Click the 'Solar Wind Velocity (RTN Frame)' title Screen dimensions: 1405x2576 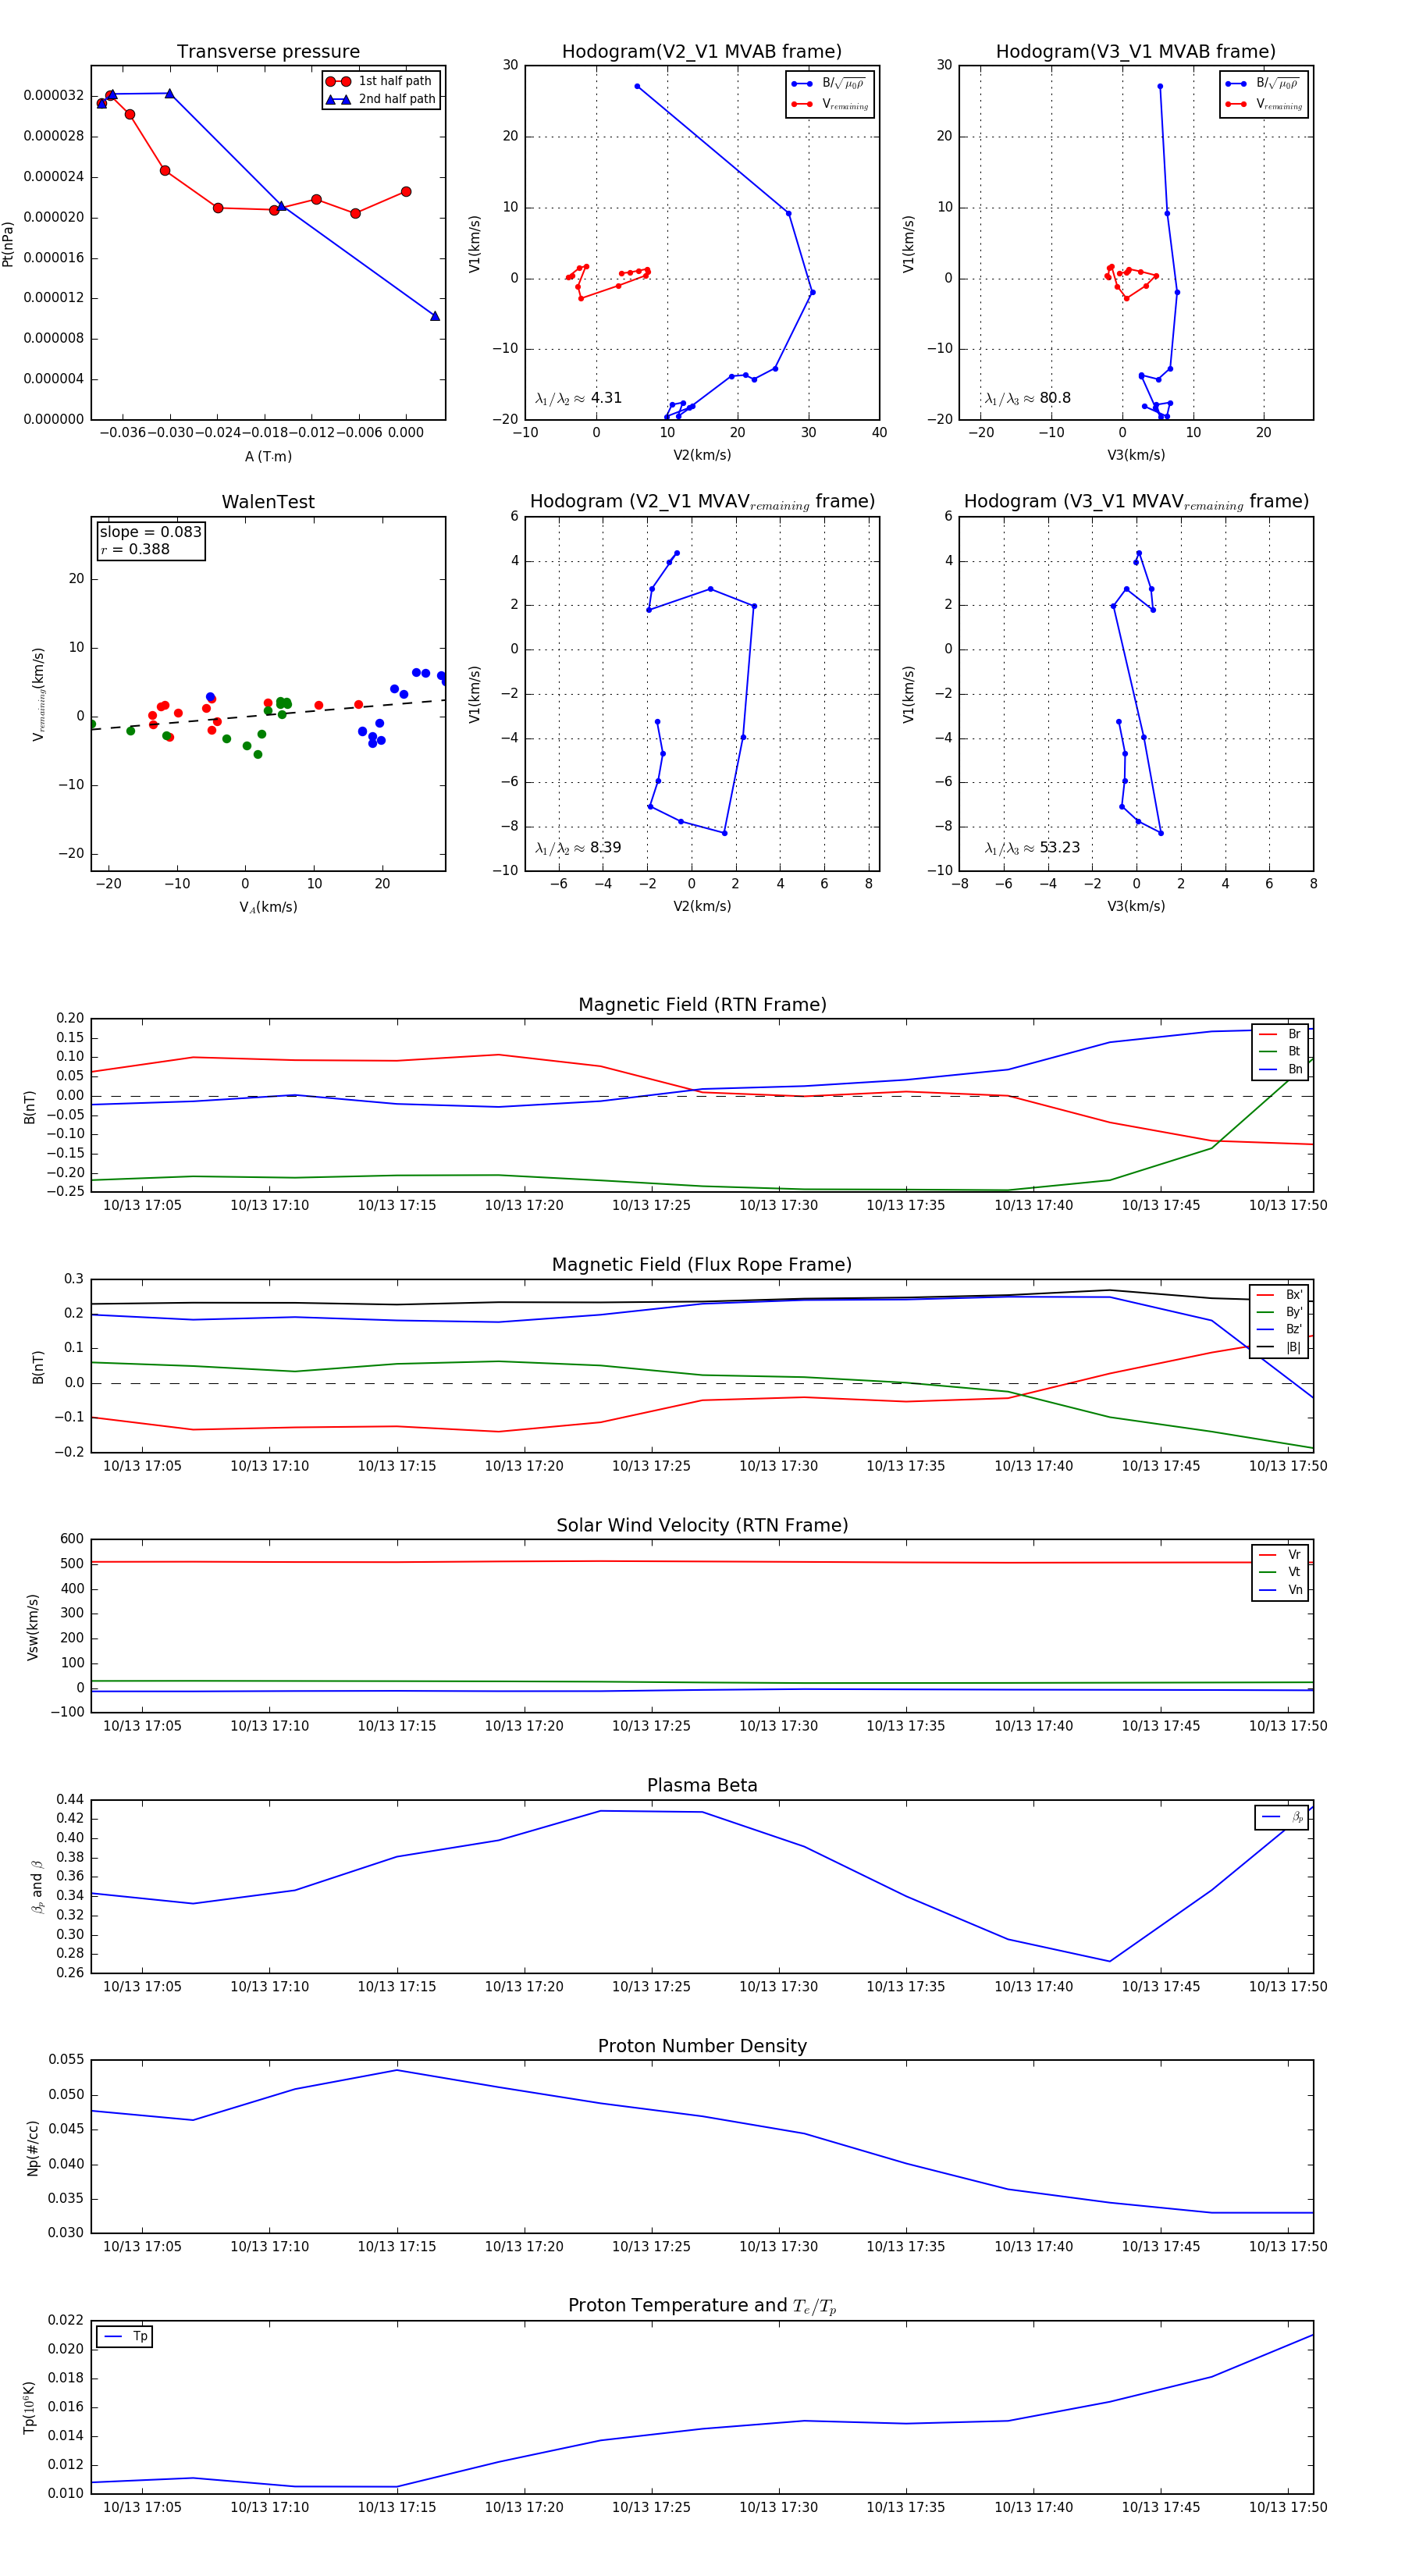click(702, 1525)
